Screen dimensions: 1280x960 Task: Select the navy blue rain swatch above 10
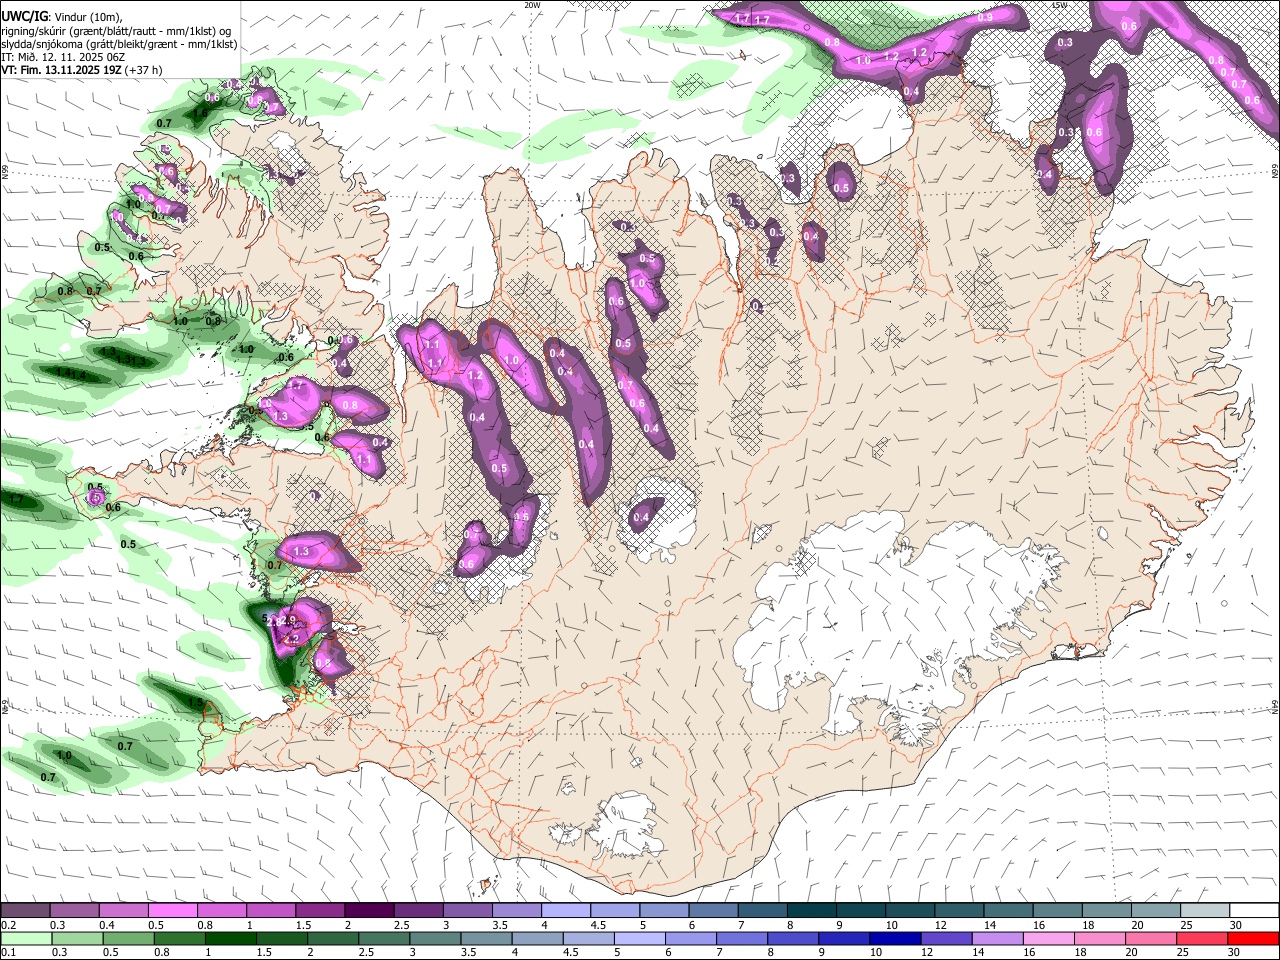coord(893,938)
